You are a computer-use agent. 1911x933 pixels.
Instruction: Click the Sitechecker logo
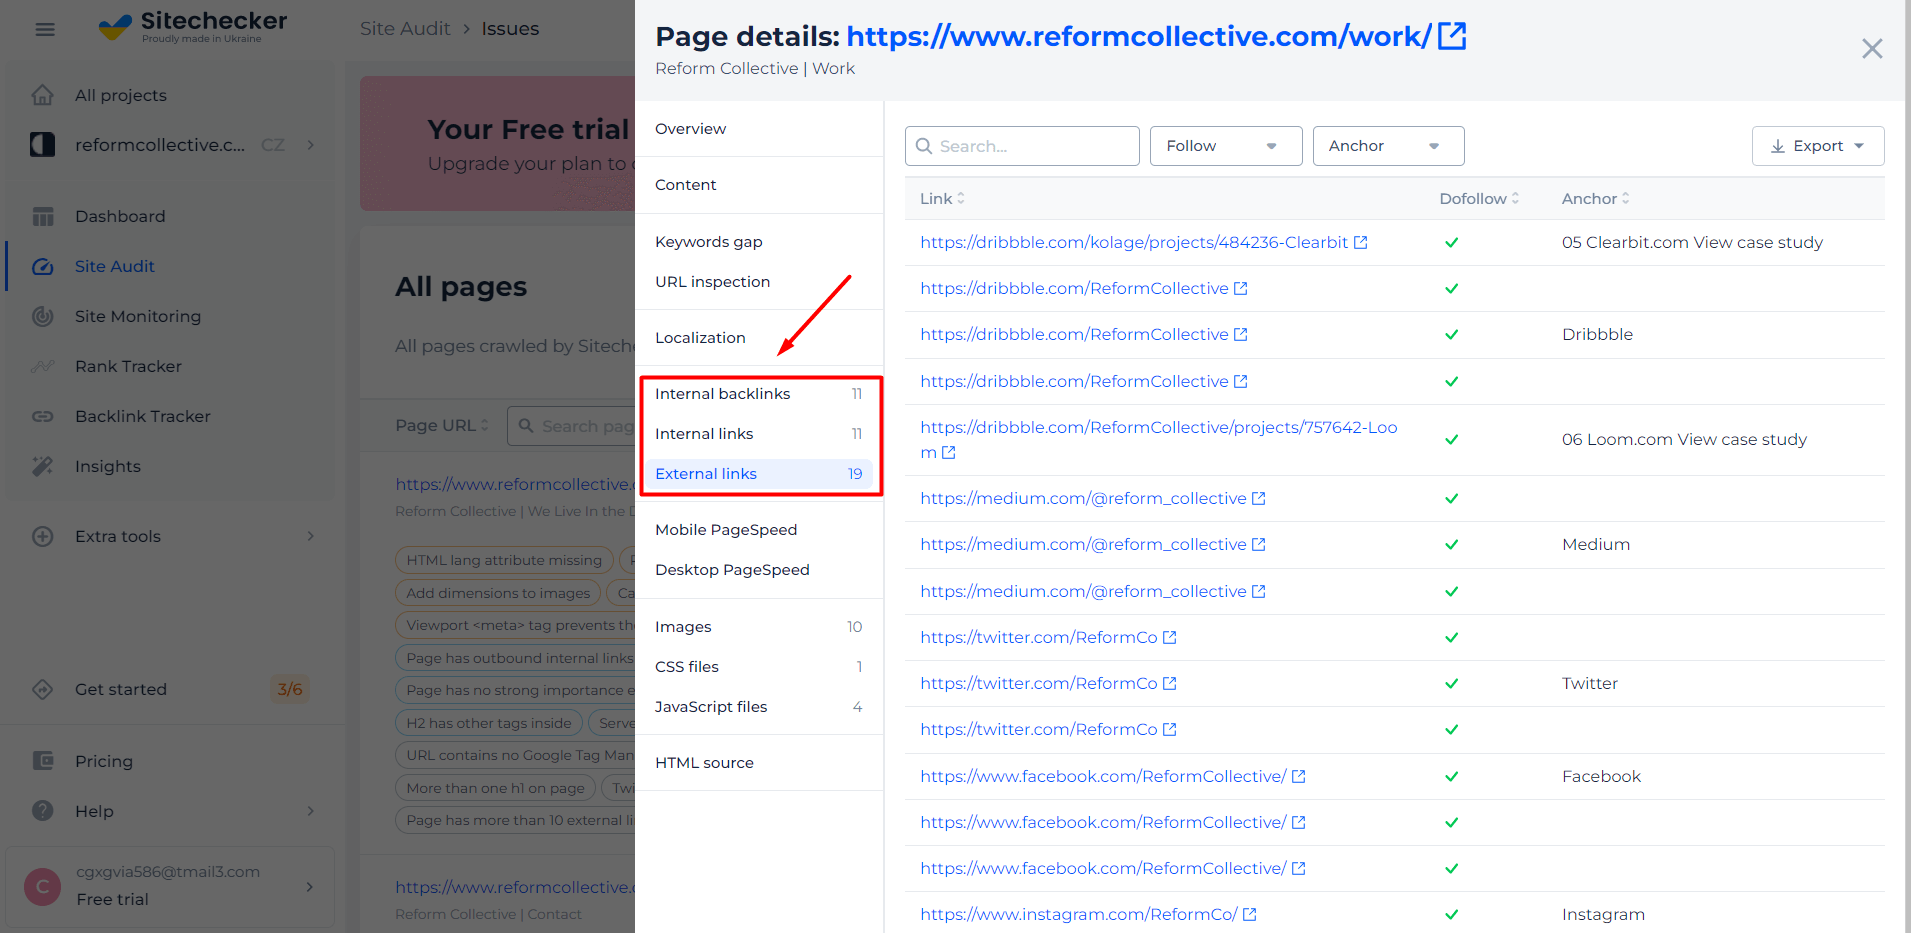[193, 27]
